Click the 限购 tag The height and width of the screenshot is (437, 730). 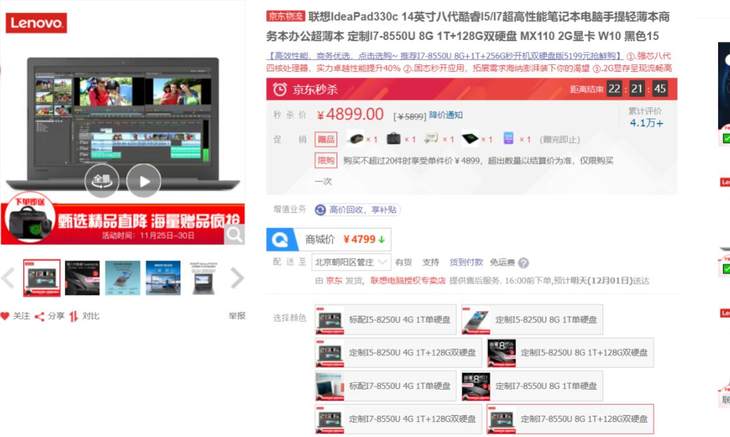click(x=326, y=161)
